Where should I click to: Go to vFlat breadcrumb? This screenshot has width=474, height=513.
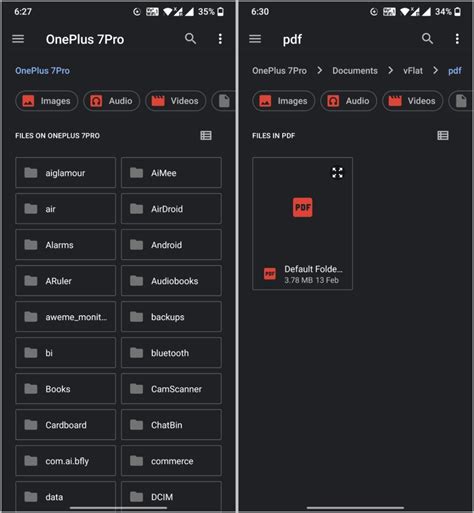[x=413, y=71]
